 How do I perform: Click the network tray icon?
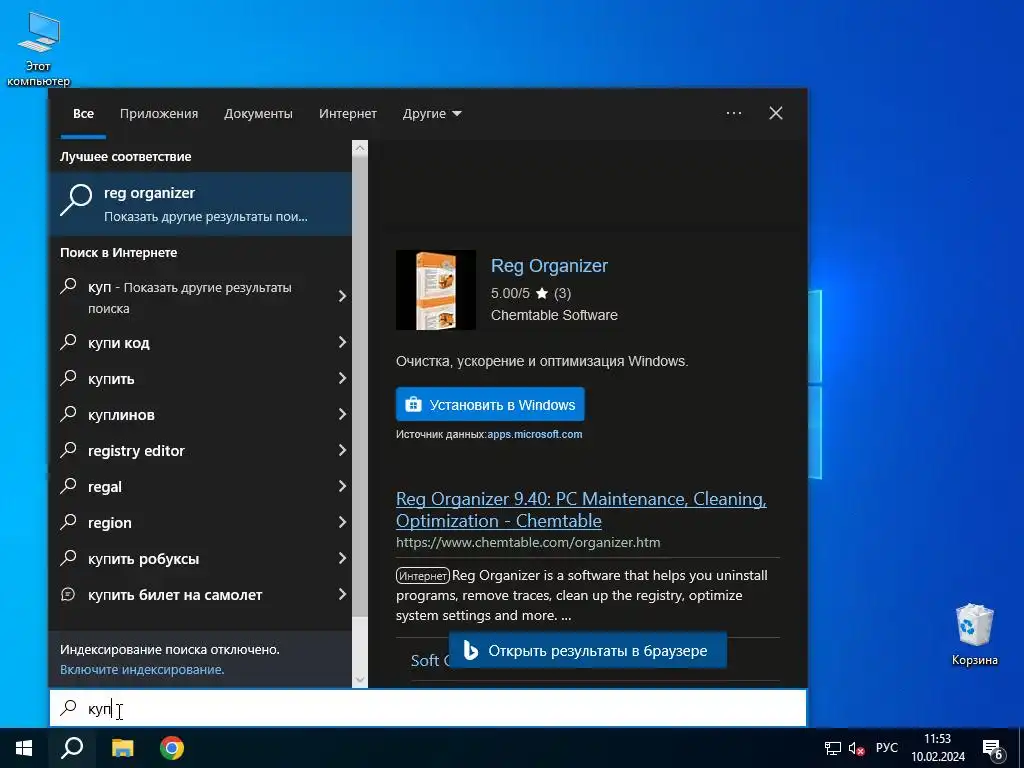[x=833, y=748]
